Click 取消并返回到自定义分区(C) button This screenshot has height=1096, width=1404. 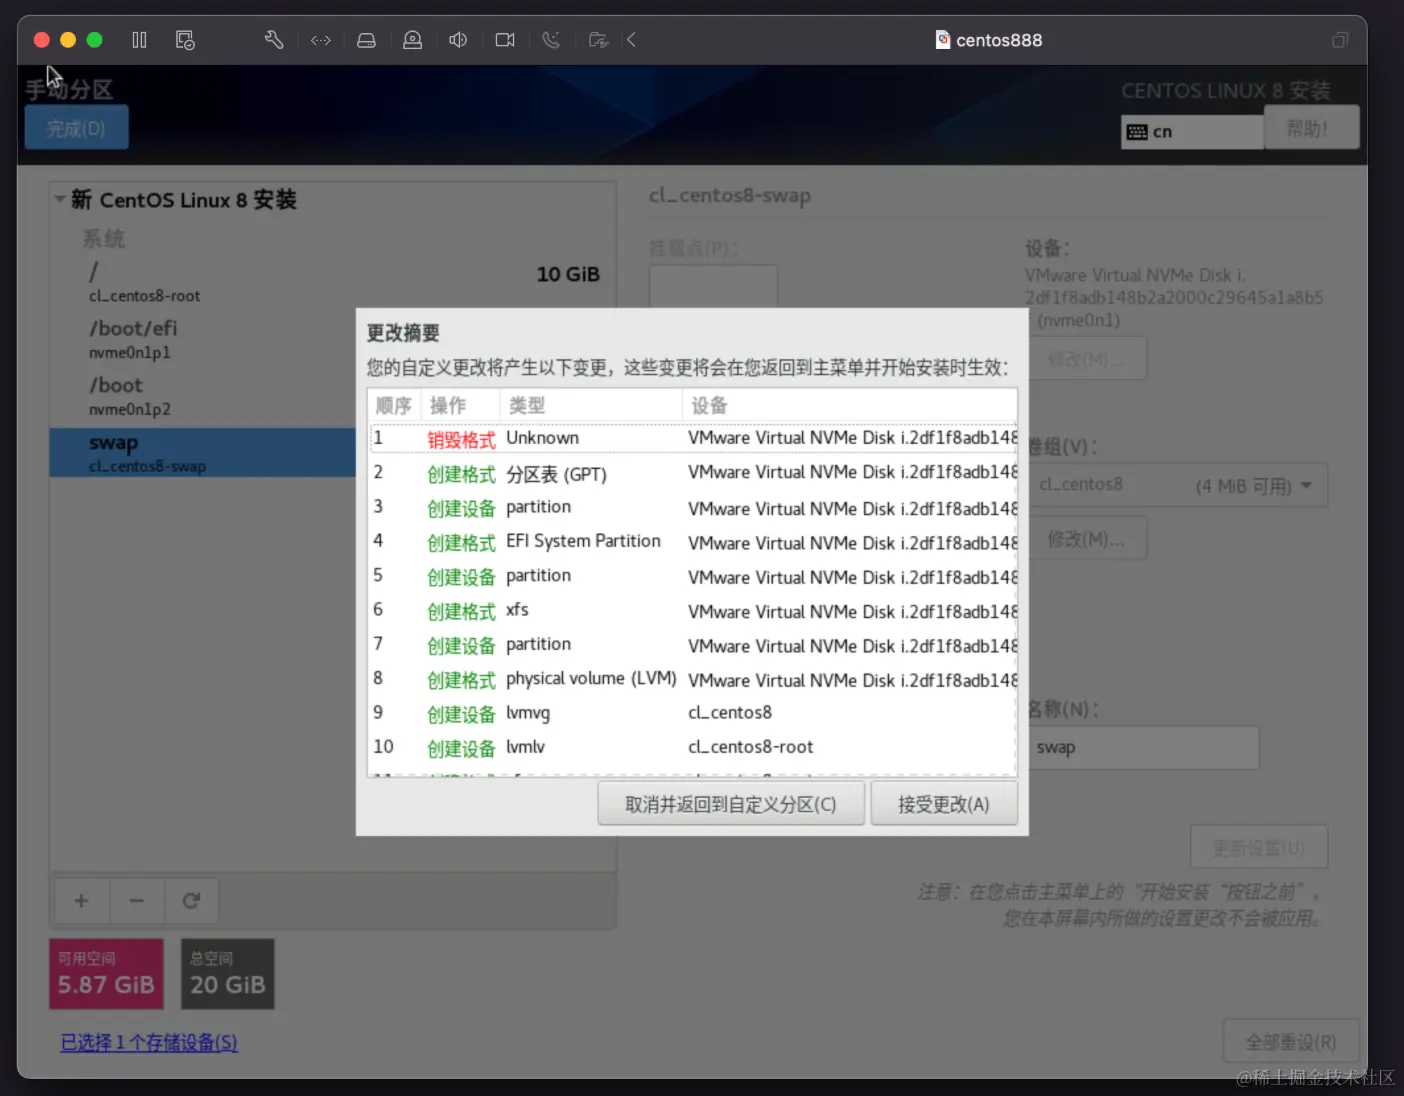click(731, 804)
